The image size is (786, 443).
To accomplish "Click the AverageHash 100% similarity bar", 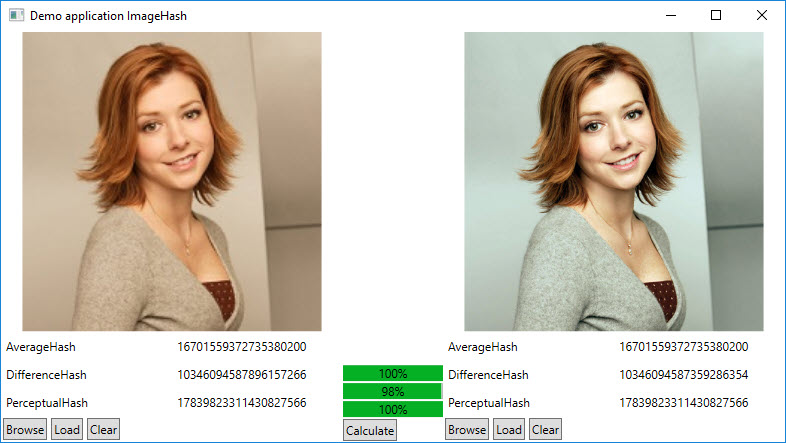I will pyautogui.click(x=392, y=373).
